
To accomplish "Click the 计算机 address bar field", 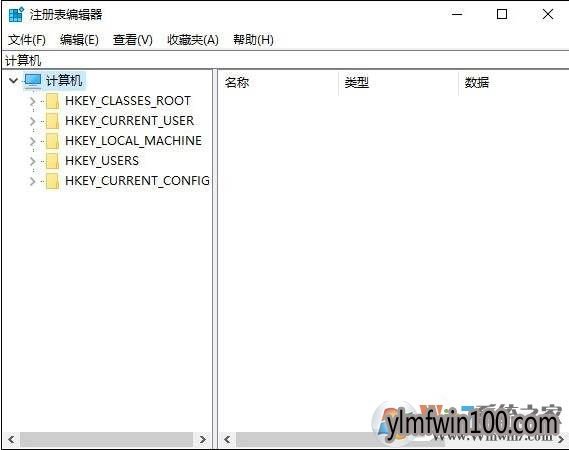I will click(285, 60).
